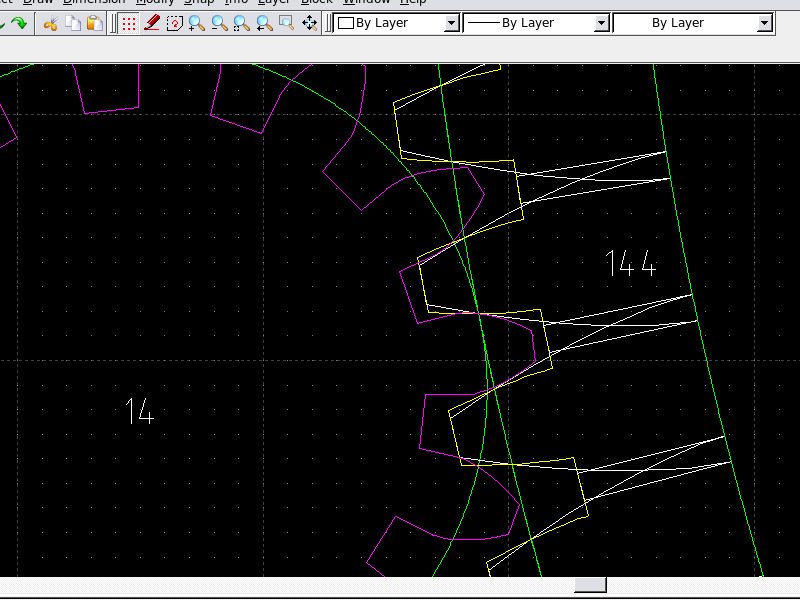
Task: Click the Copy icon
Action: 72,22
